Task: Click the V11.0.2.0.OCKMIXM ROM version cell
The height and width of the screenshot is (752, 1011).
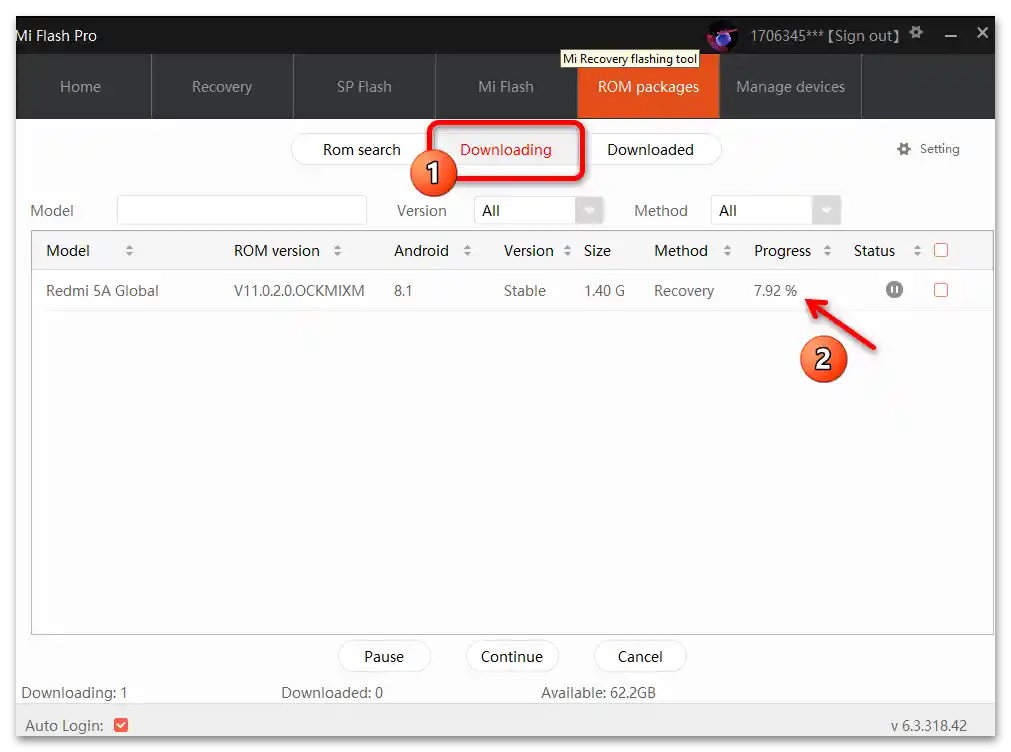Action: click(x=299, y=291)
